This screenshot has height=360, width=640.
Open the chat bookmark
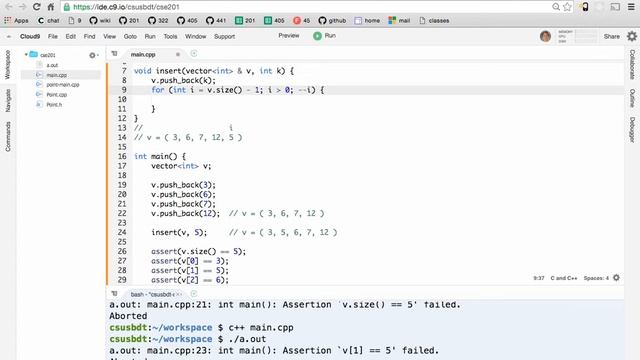point(49,20)
